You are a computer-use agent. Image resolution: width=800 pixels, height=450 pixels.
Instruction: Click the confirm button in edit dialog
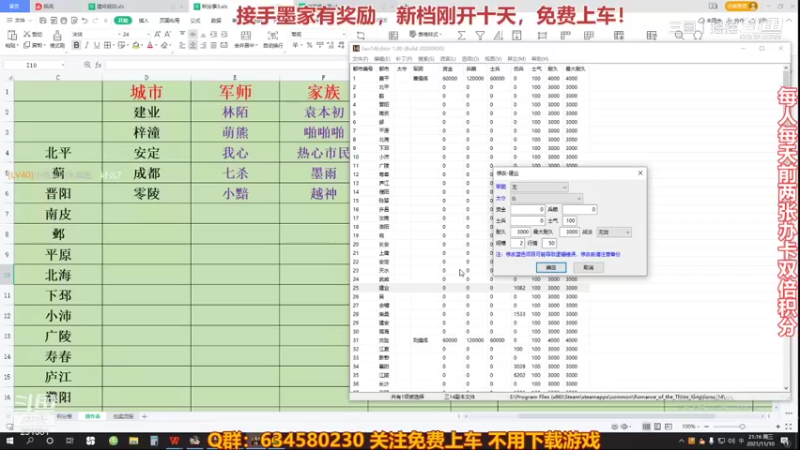[x=551, y=268]
